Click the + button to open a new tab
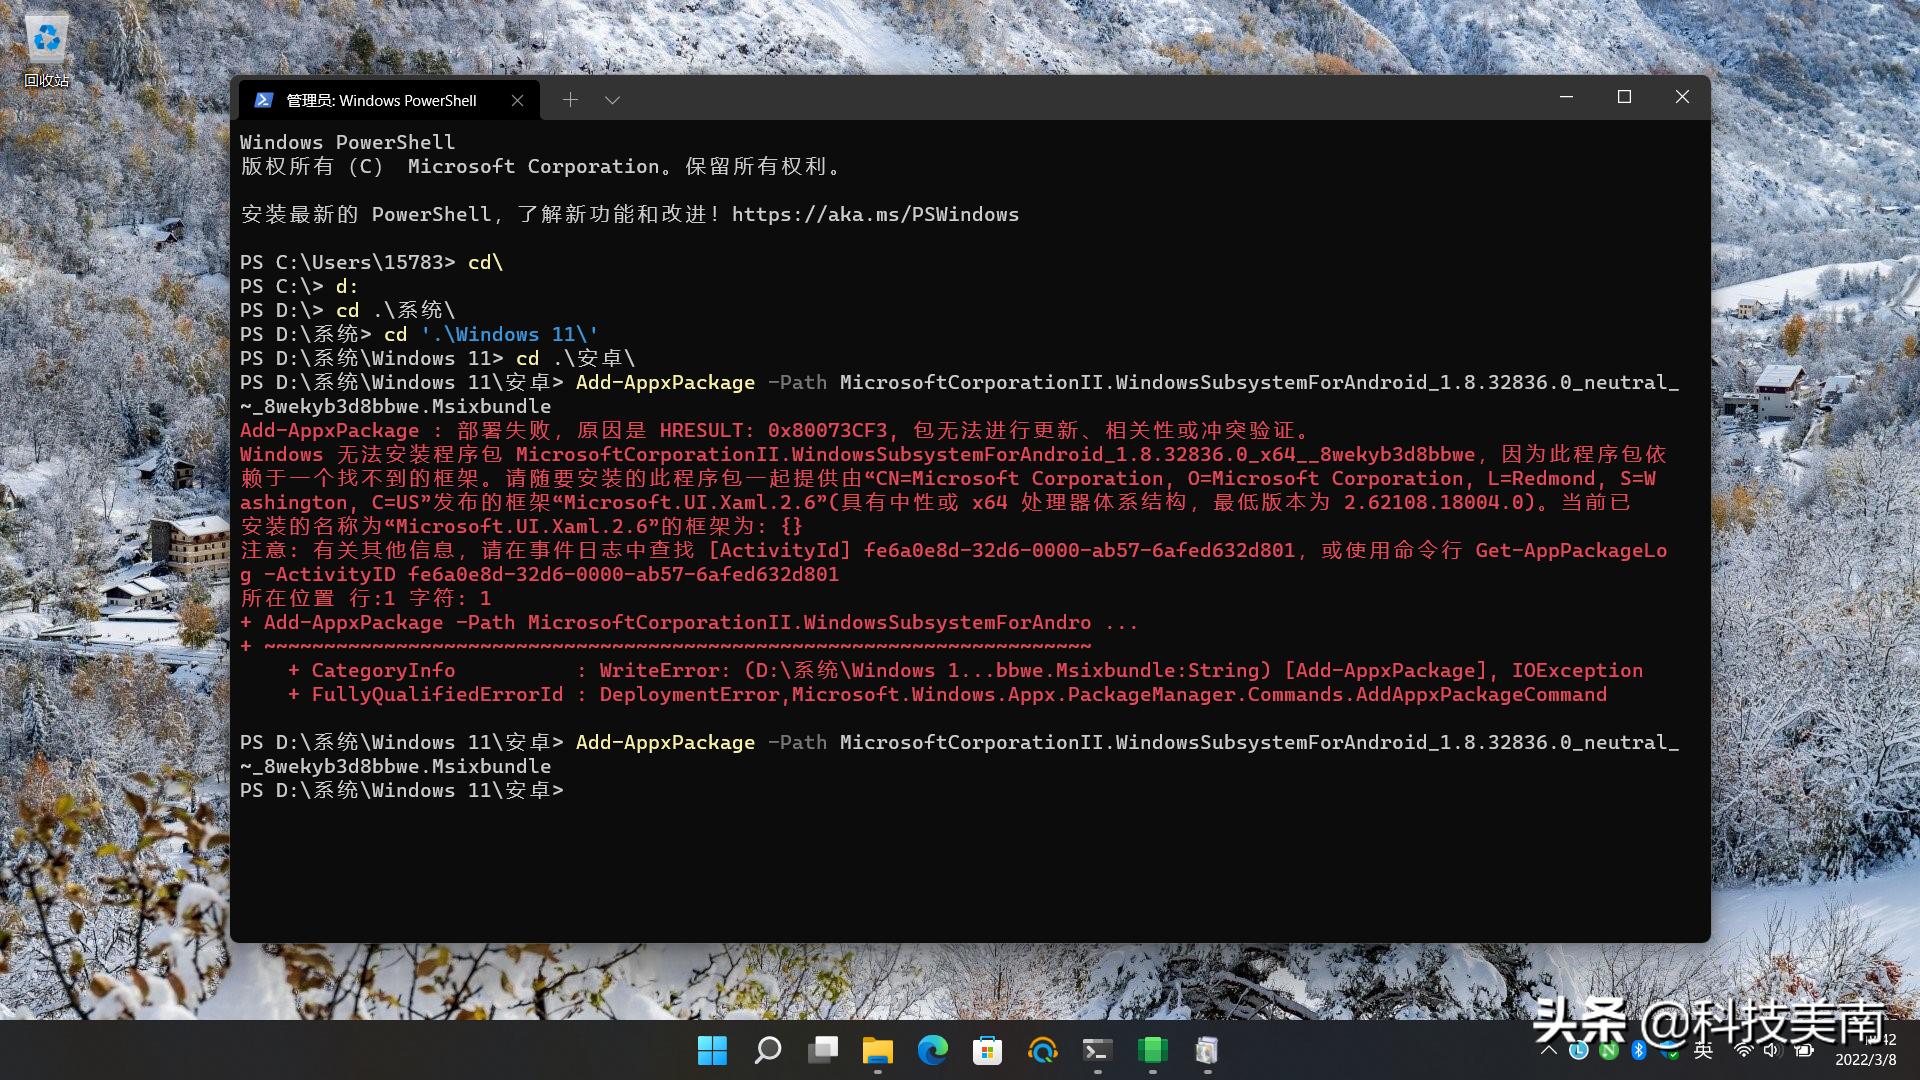 click(x=570, y=99)
